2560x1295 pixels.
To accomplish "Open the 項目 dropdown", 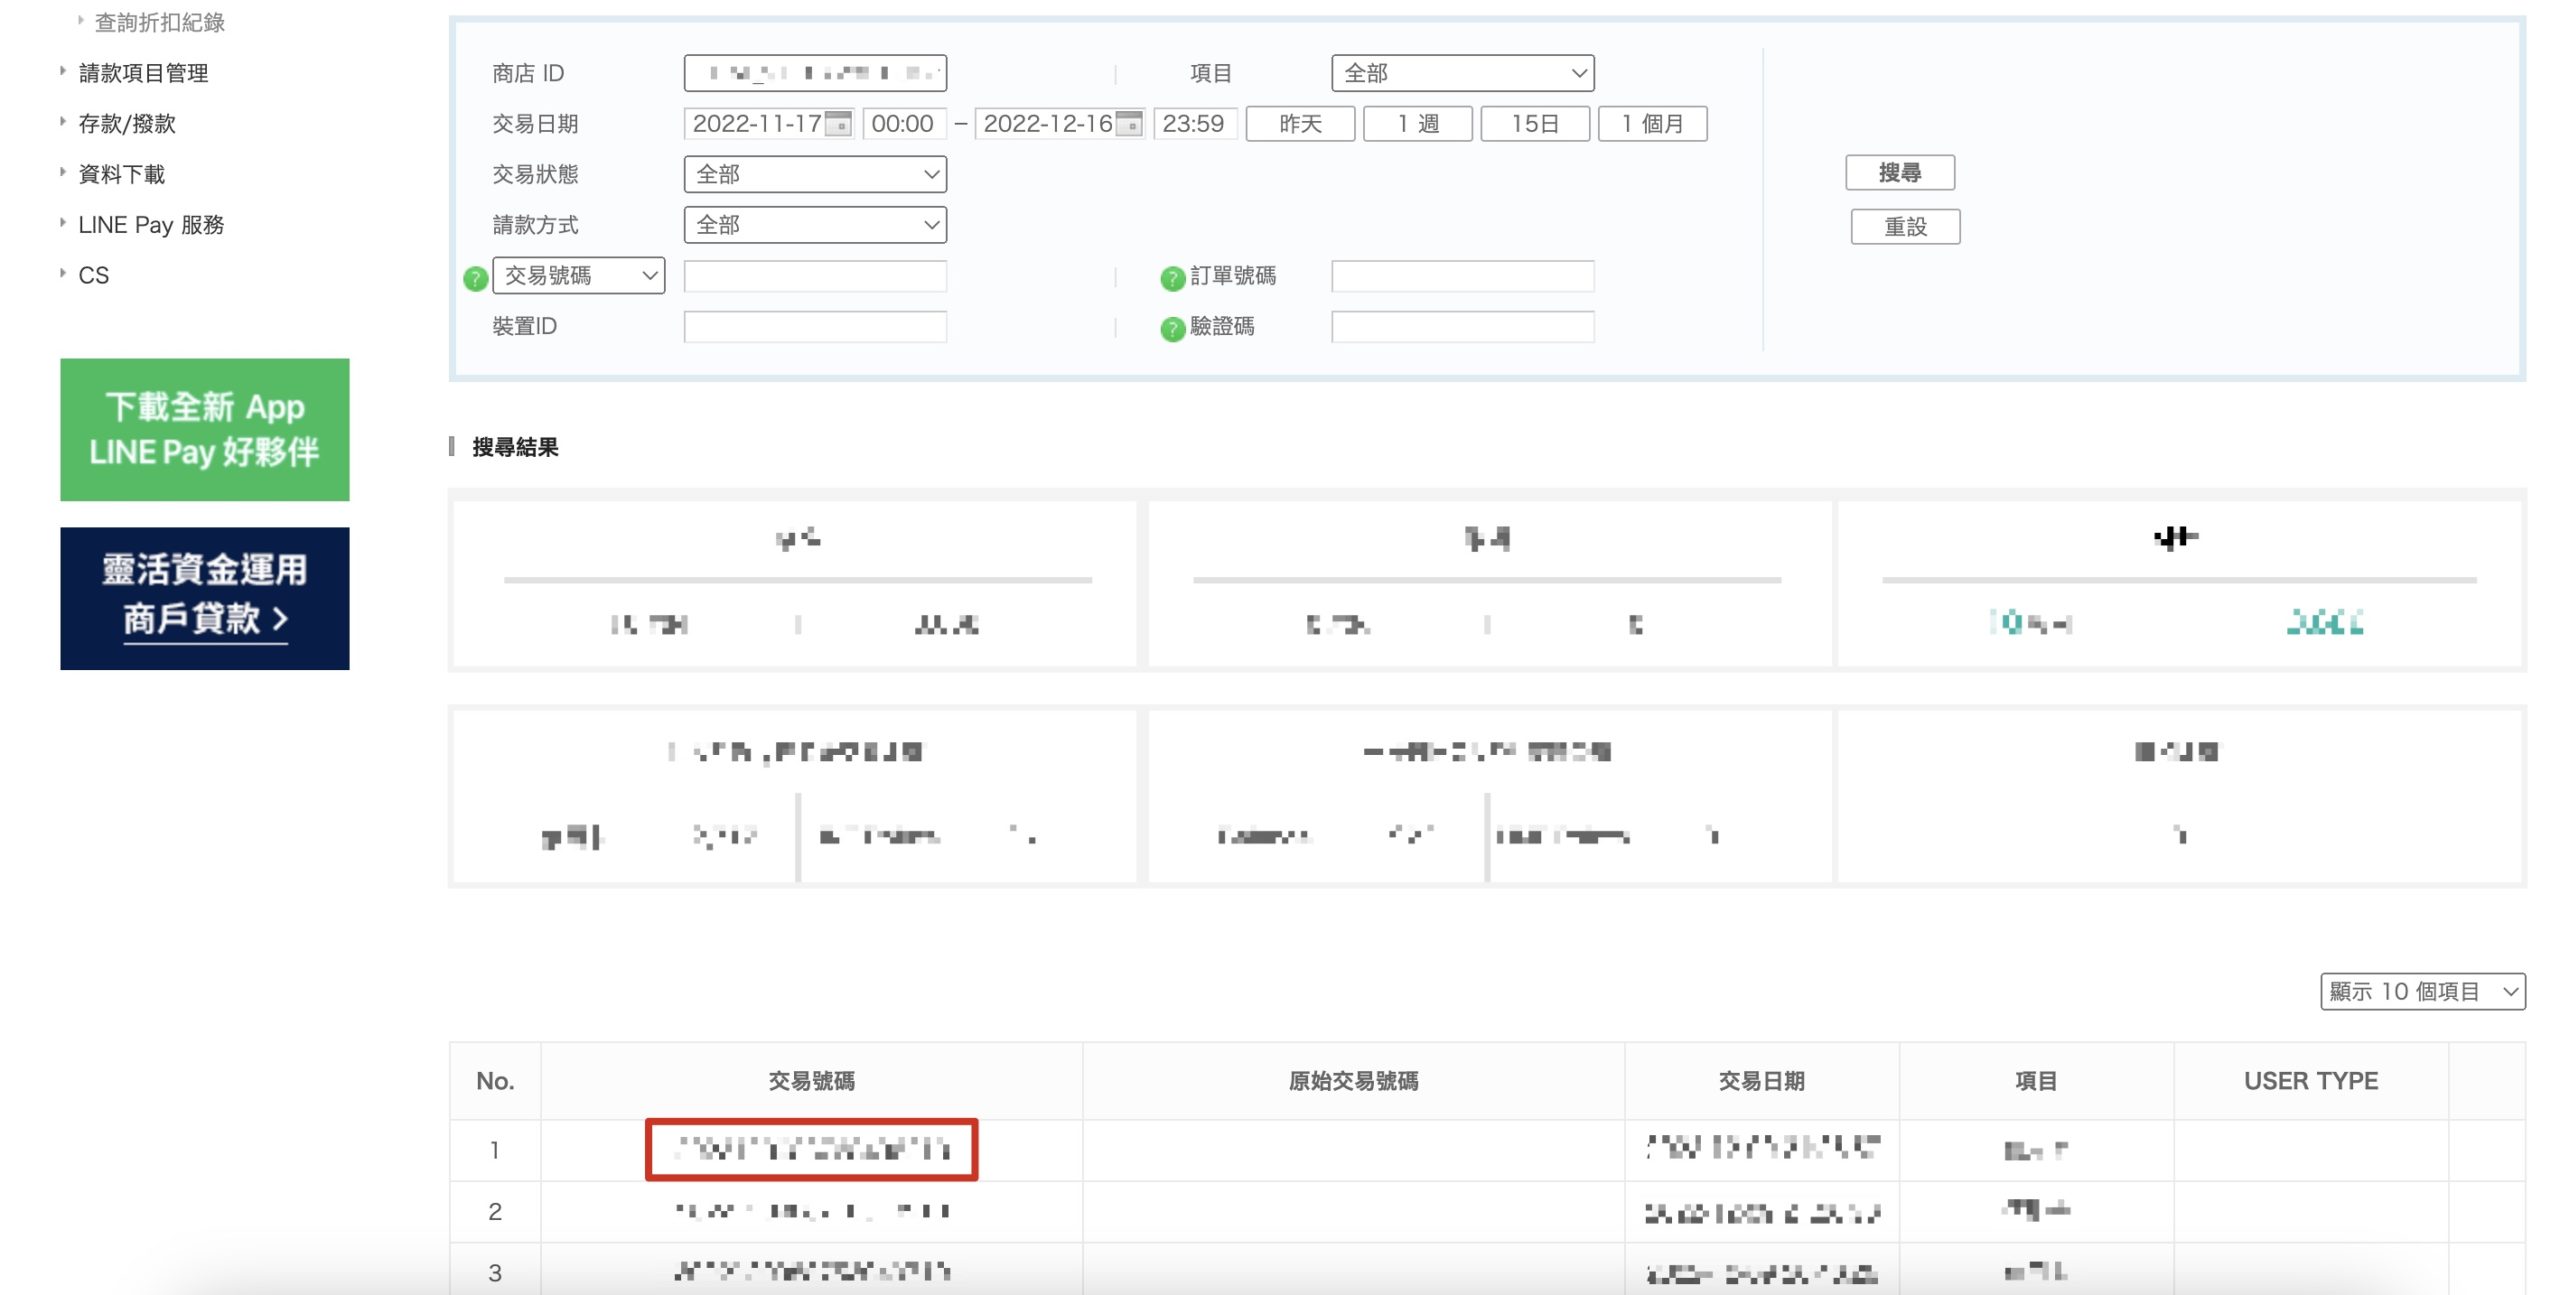I will point(1462,73).
